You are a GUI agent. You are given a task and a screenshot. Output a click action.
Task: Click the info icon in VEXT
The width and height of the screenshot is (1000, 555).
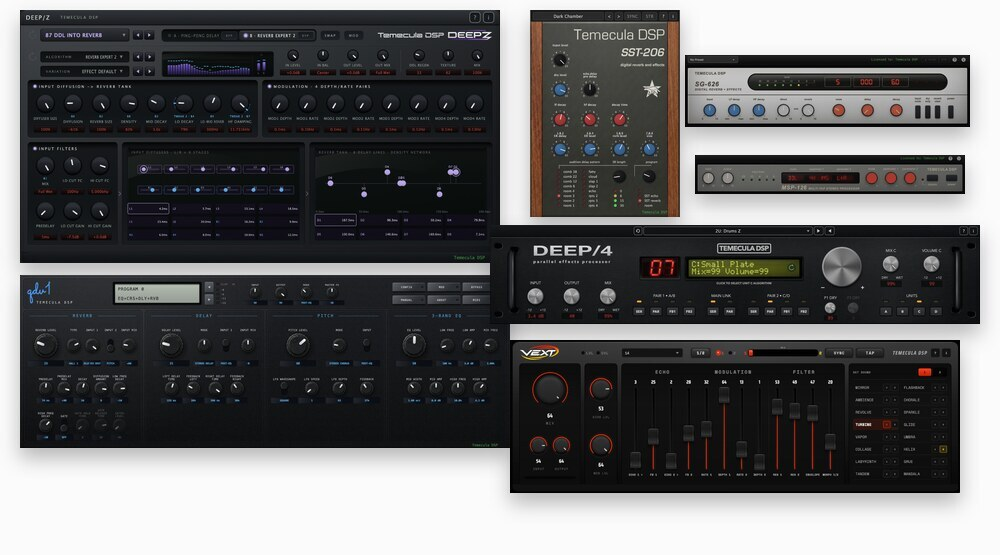(x=946, y=353)
